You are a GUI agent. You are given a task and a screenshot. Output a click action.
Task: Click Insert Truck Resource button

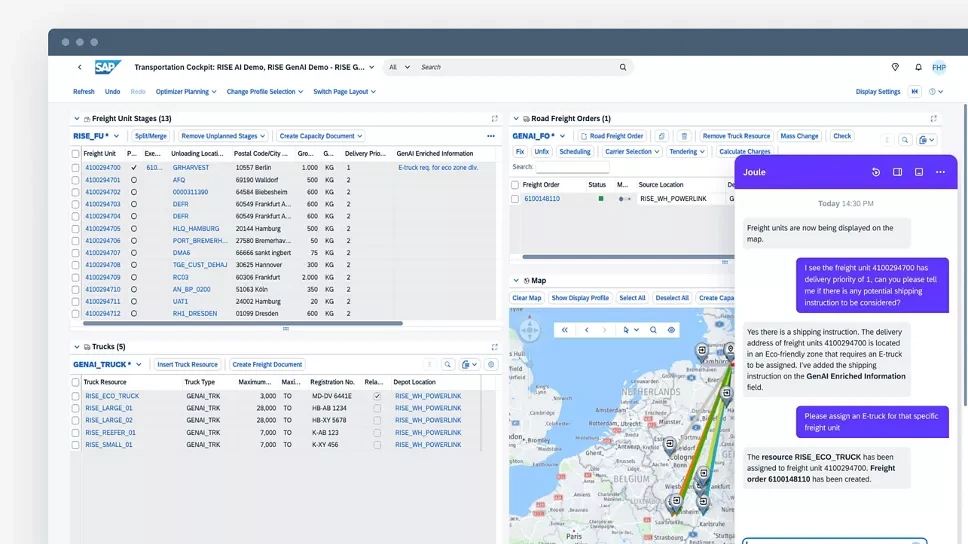coord(187,364)
